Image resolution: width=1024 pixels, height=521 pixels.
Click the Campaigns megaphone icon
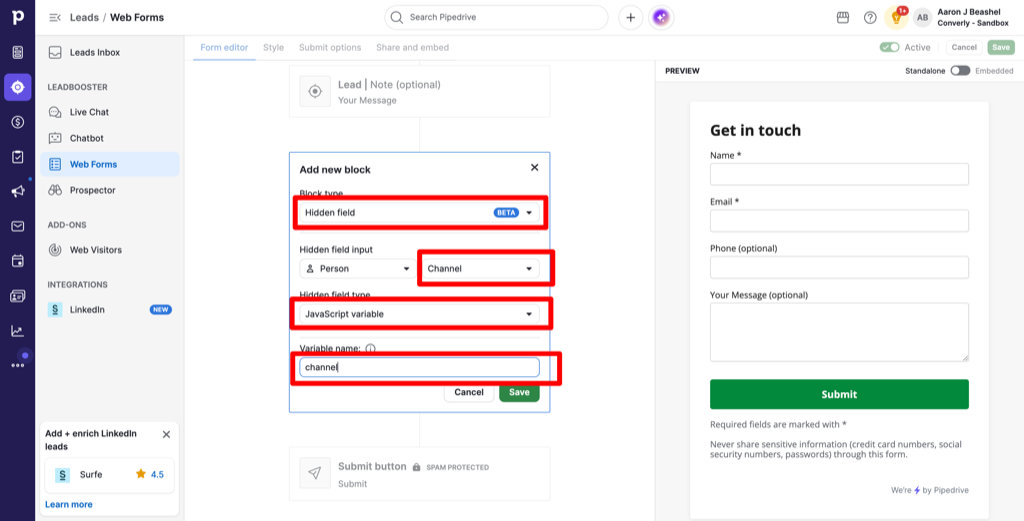click(x=18, y=191)
